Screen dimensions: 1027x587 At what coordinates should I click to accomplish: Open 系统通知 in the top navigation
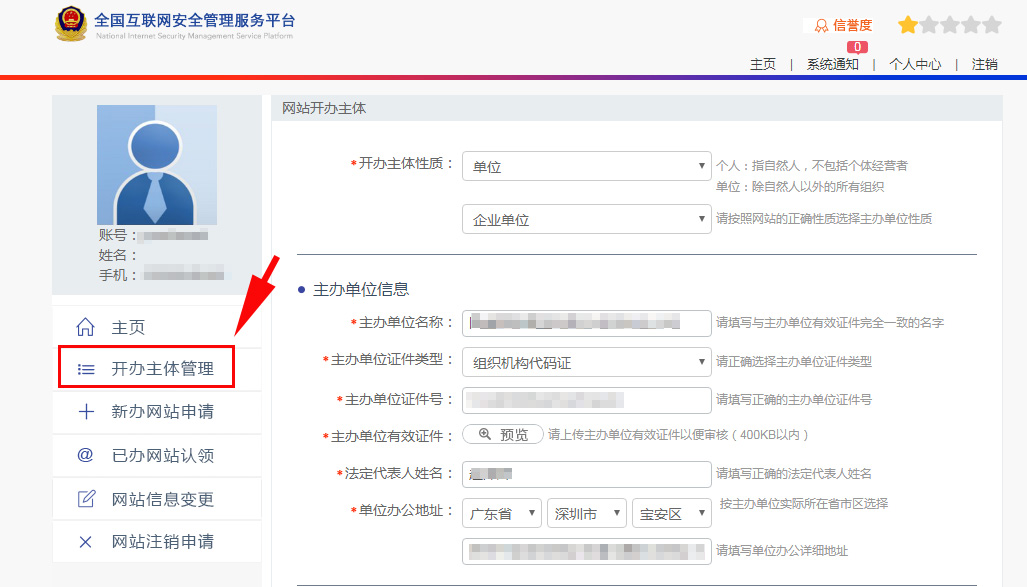pyautogui.click(x=832, y=64)
